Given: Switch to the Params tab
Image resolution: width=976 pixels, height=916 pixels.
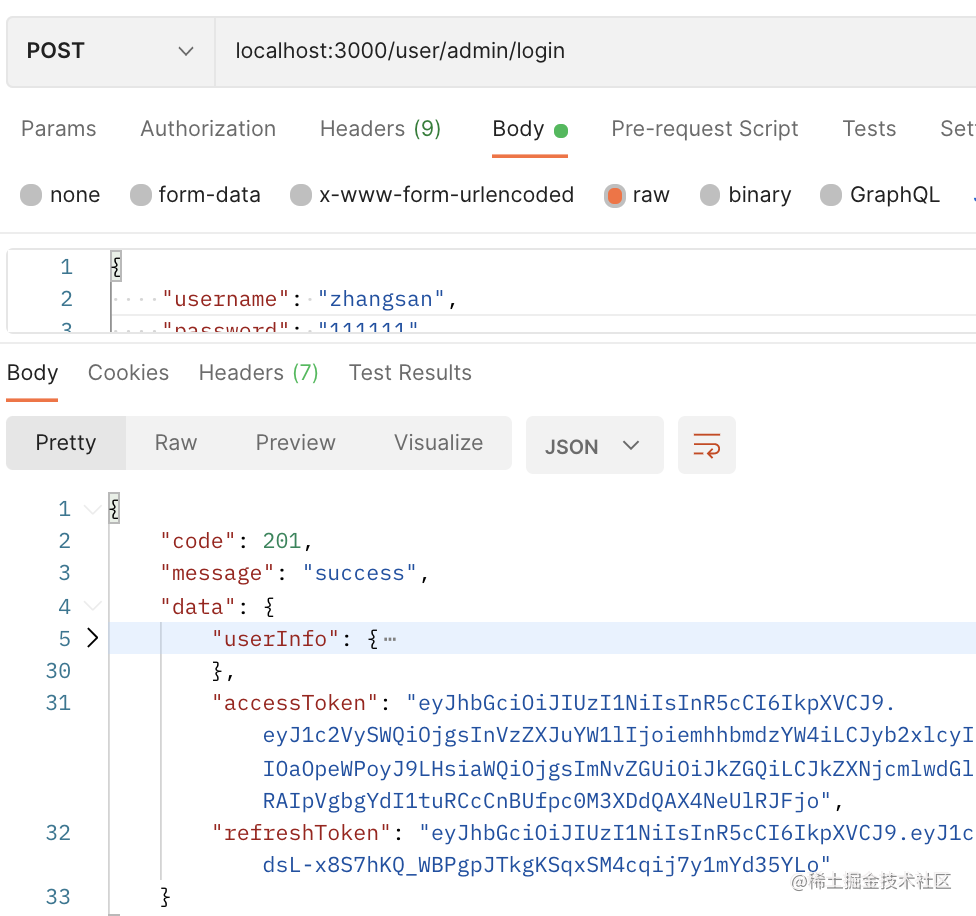Looking at the screenshot, I should pyautogui.click(x=59, y=129).
